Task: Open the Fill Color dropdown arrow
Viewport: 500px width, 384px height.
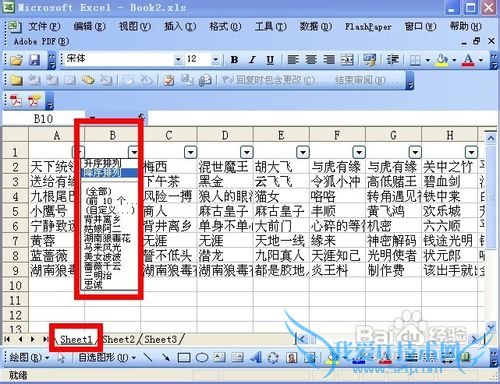Action: pos(454,60)
